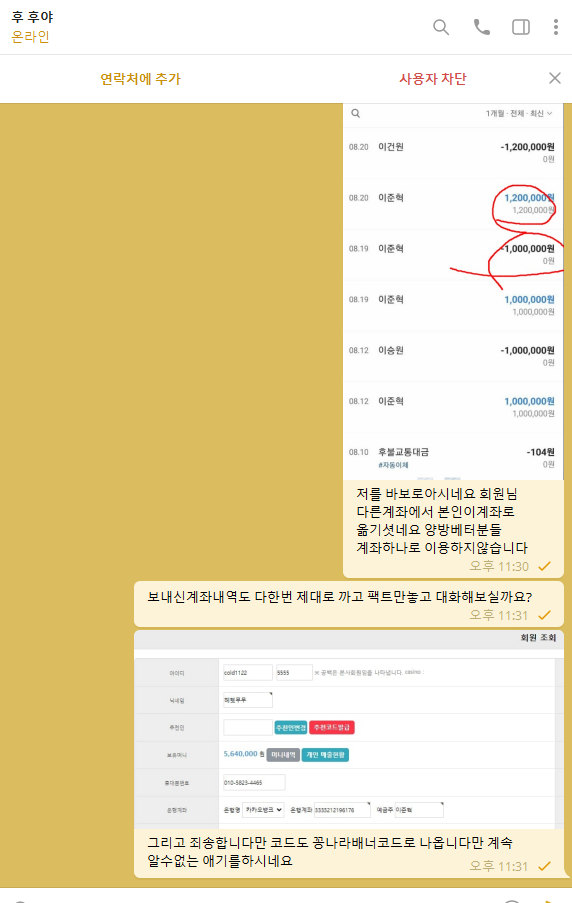
Task: Open search in the chat header
Action: coord(441,27)
